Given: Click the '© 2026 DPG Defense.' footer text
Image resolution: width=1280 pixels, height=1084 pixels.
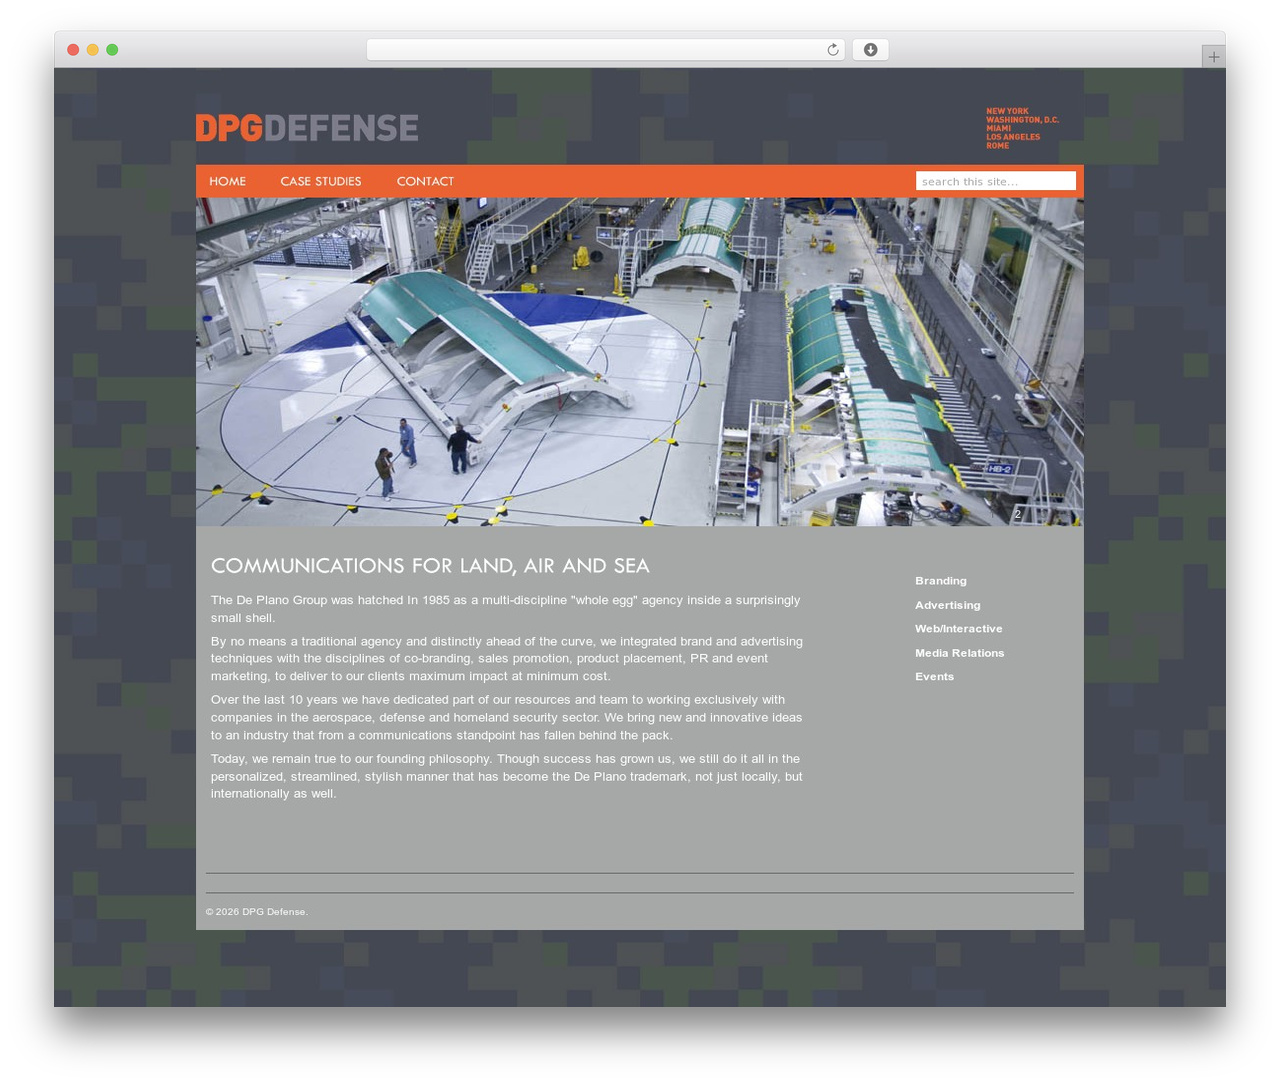Looking at the screenshot, I should pos(257,912).
